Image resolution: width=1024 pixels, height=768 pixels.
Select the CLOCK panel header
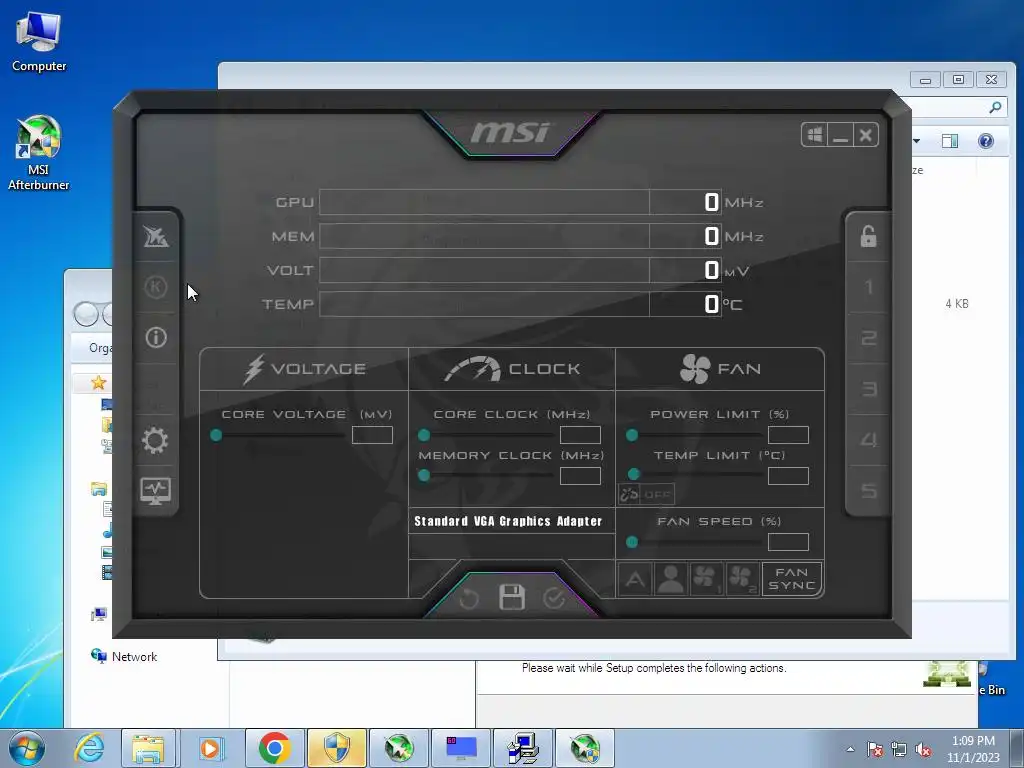click(x=512, y=369)
